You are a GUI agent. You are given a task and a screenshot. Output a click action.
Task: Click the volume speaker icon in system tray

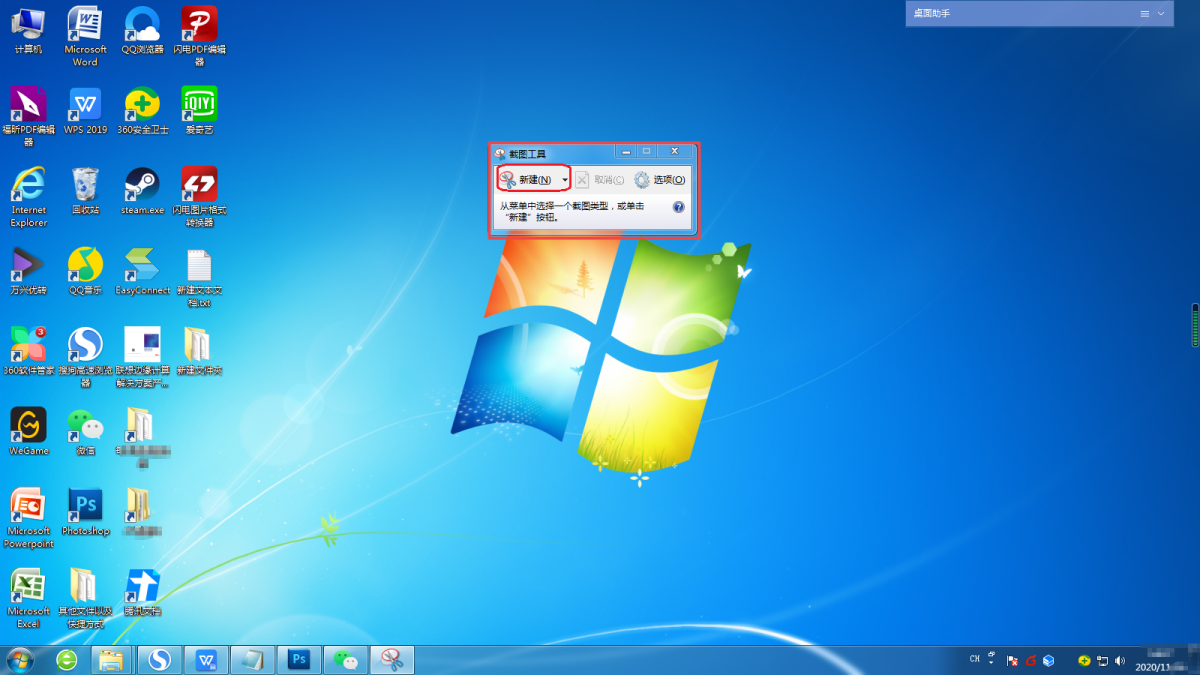coord(1119,661)
